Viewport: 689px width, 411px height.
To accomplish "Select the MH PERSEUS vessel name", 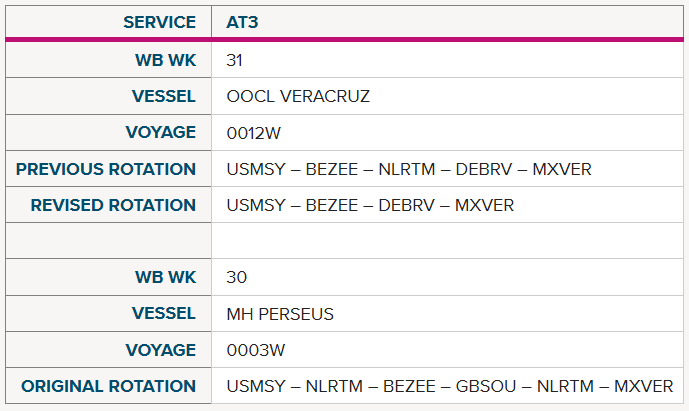I will (280, 314).
